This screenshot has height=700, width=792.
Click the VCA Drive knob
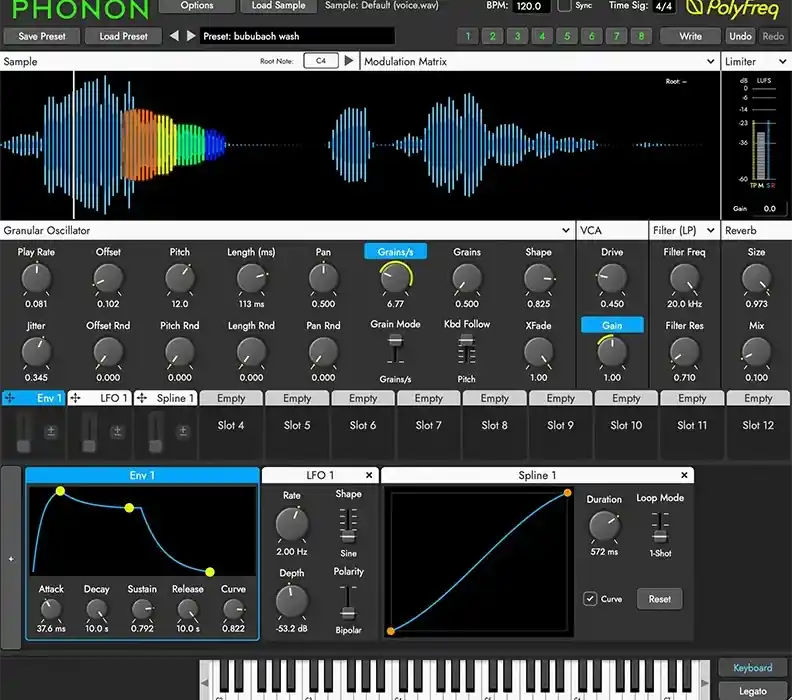click(x=612, y=278)
